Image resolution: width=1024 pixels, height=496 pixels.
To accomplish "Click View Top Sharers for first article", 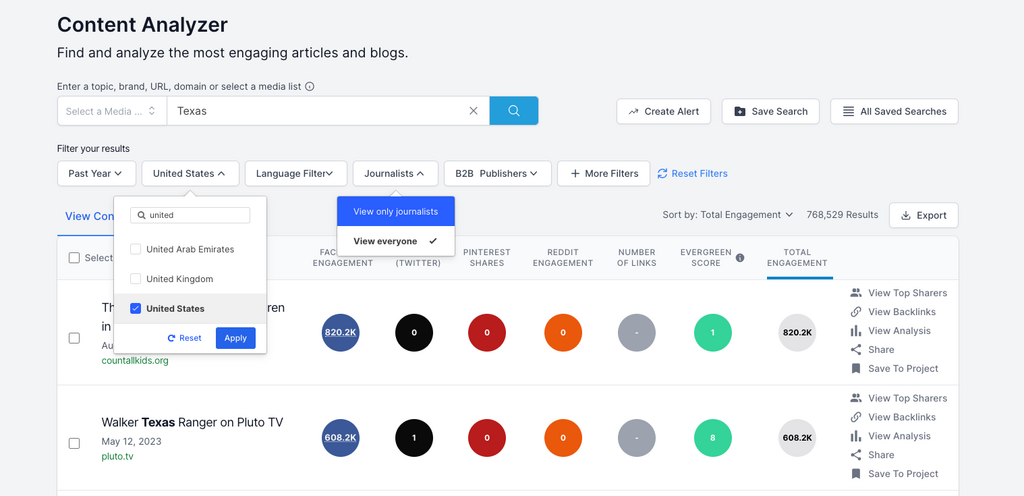I will pyautogui.click(x=906, y=293).
